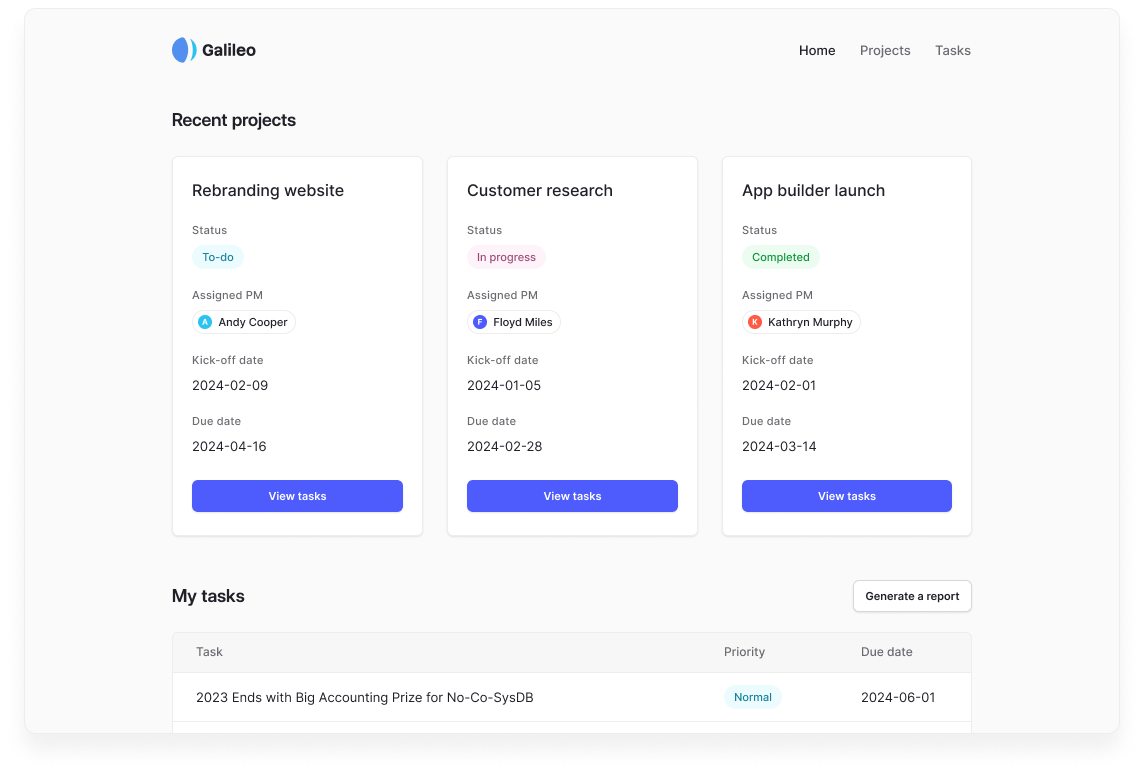The height and width of the screenshot is (774, 1144).
Task: View tasks for Customer research
Action: coord(572,496)
